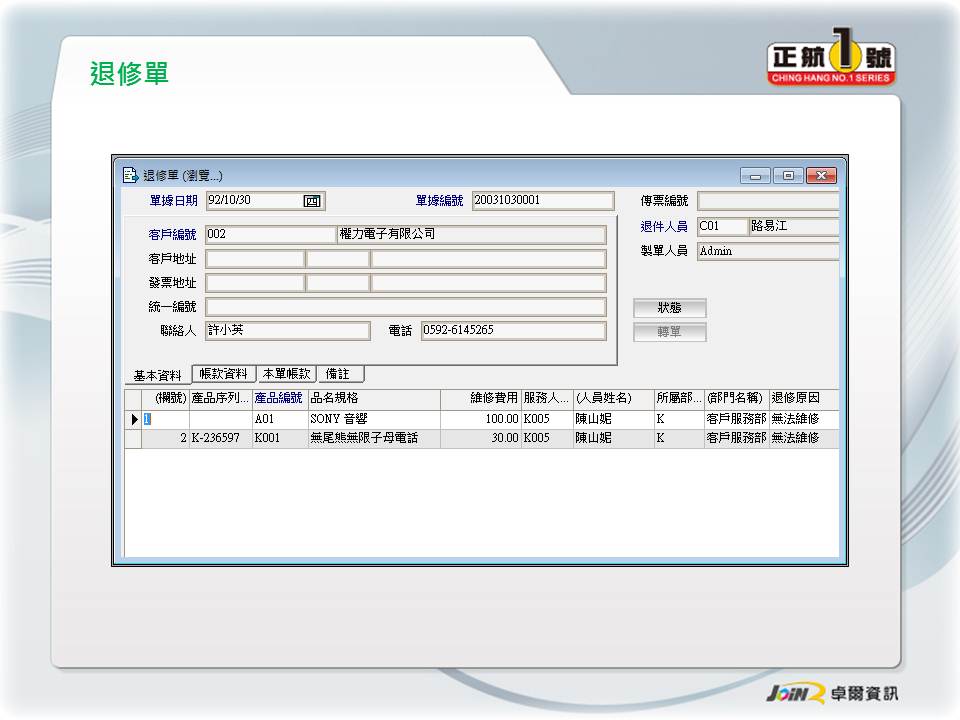Select the 電話 field 0592-6145265
960x720 pixels.
[513, 331]
